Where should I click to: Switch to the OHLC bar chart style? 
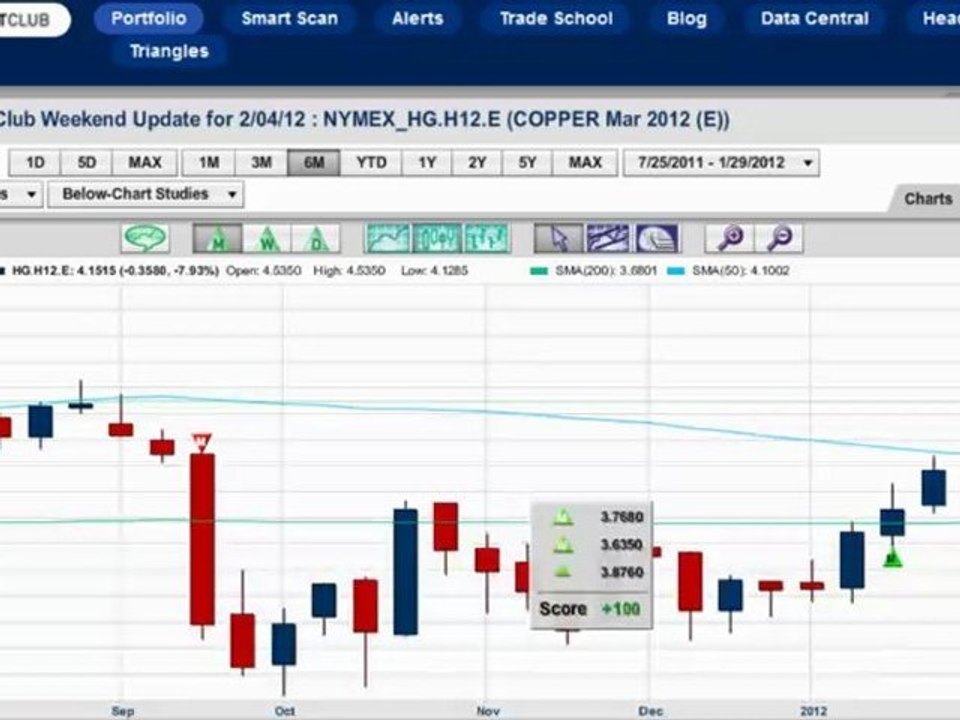click(486, 239)
